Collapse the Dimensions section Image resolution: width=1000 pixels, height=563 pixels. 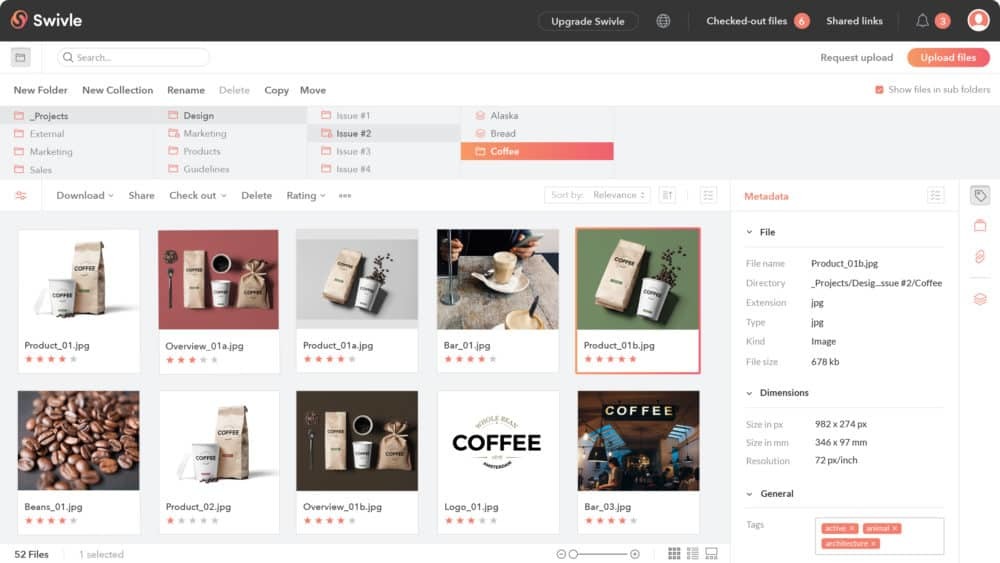[750, 393]
